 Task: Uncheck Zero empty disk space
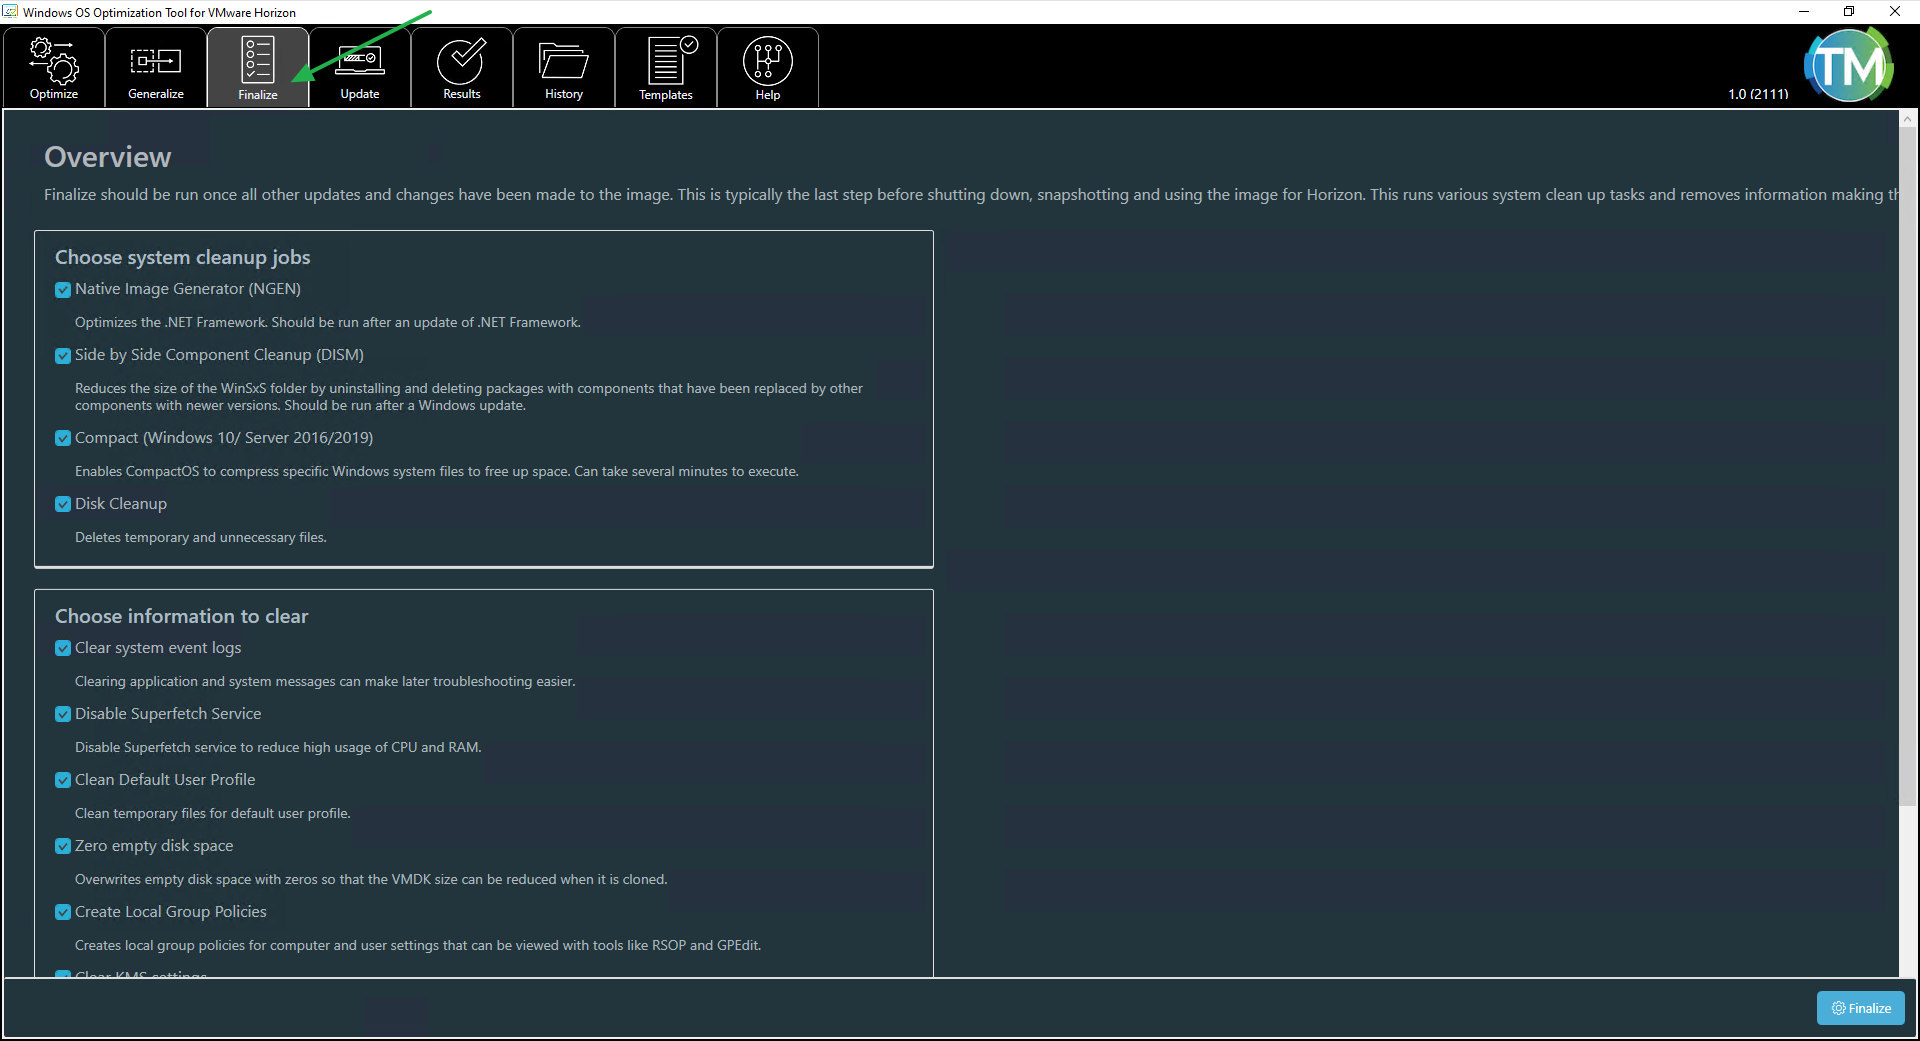point(63,847)
